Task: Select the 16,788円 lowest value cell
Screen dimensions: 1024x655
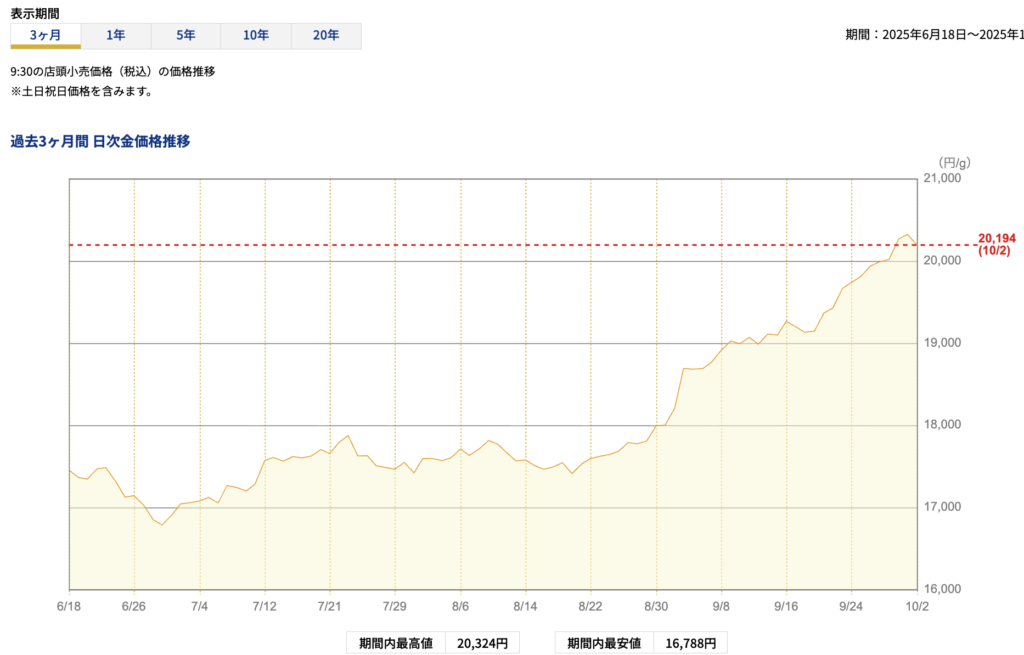Action: tap(691, 643)
